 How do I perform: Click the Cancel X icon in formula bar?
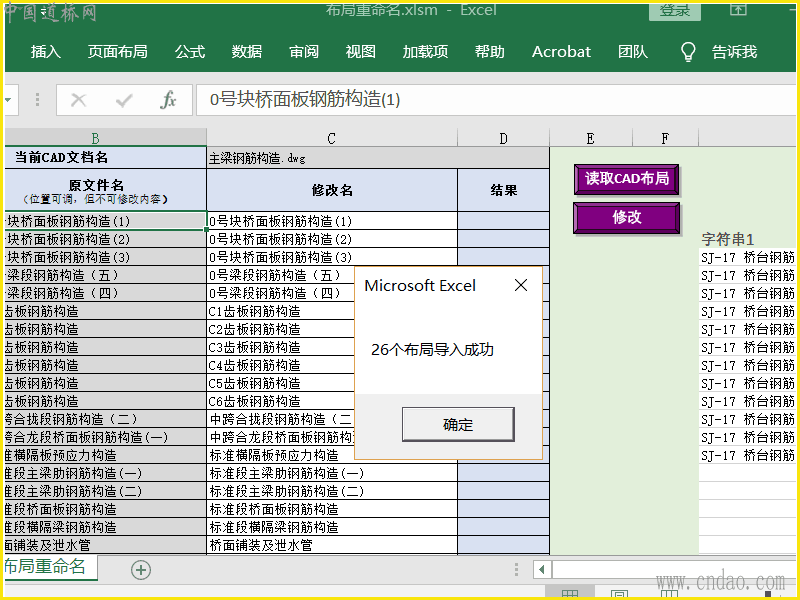point(79,100)
